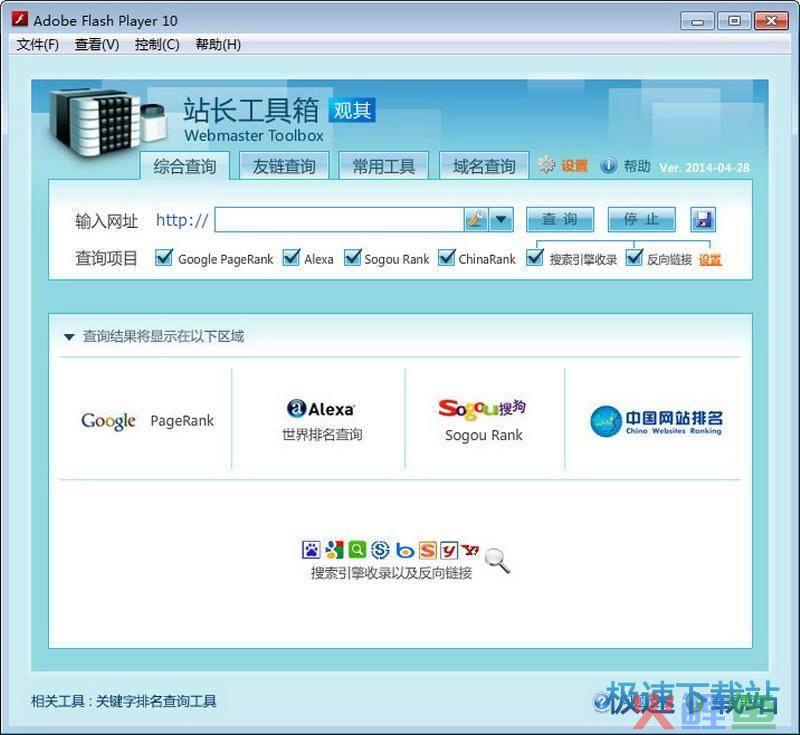Click the Alexa logo
This screenshot has height=735, width=800.
click(321, 409)
